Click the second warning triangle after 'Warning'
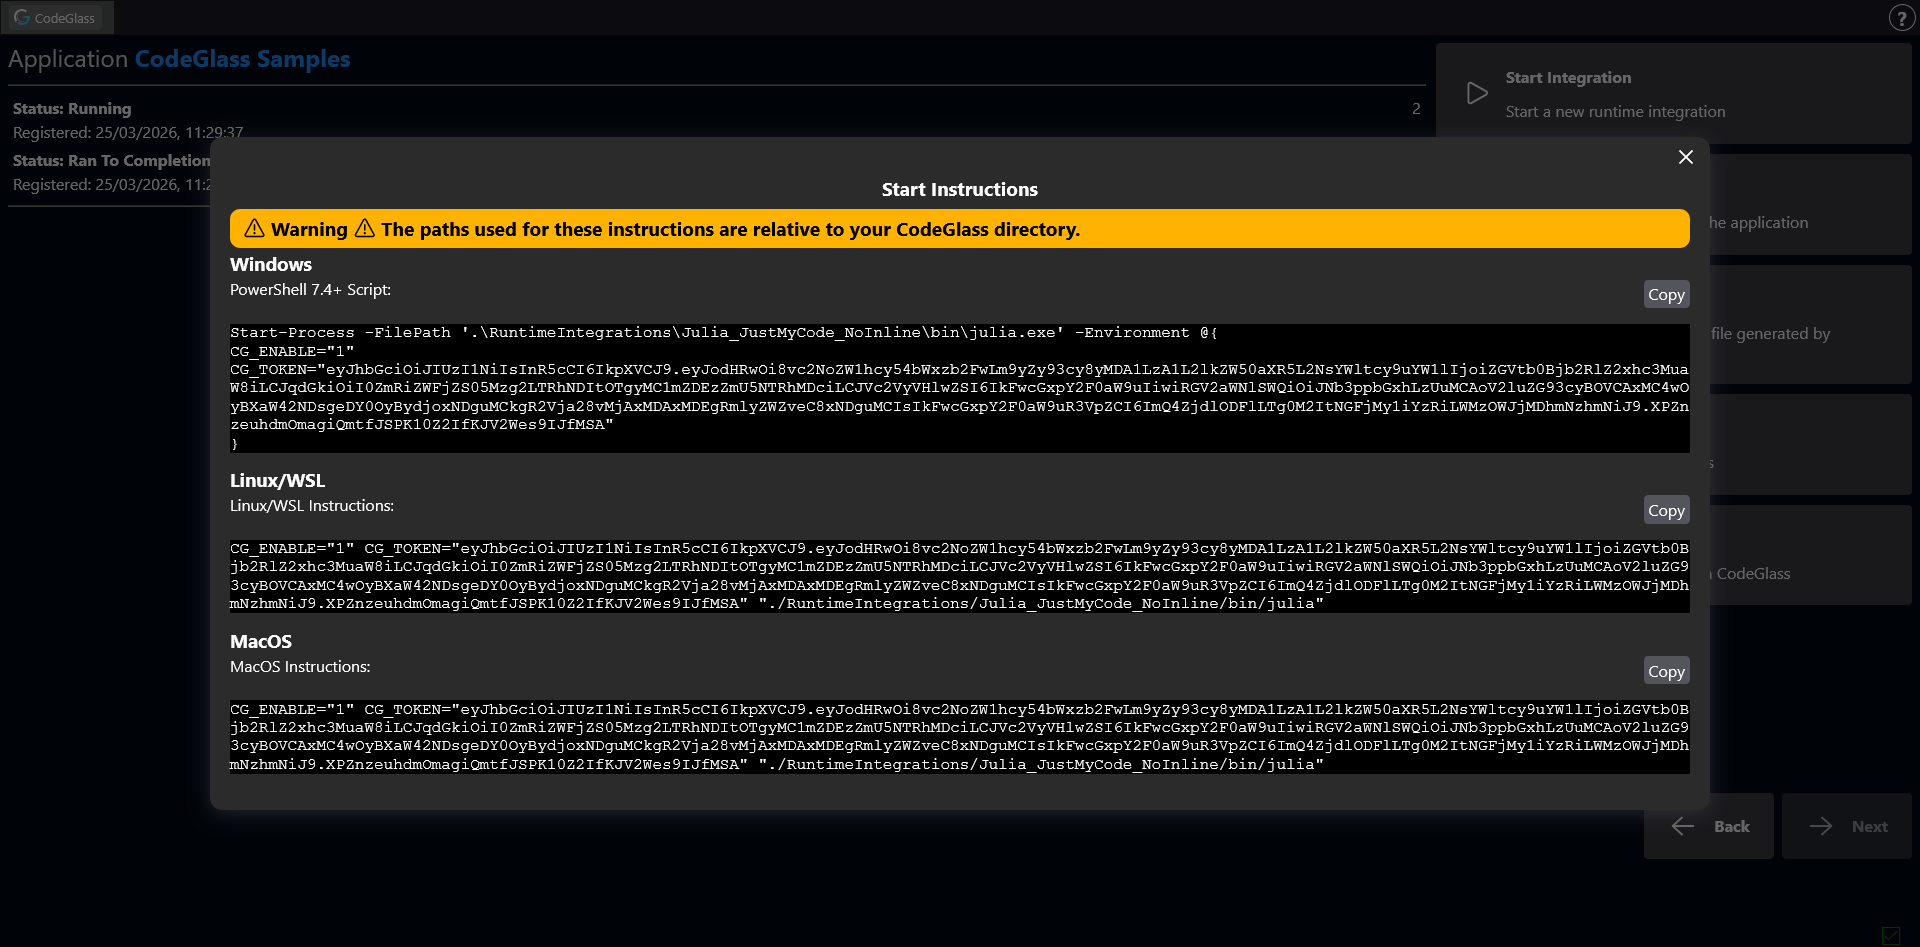 coord(365,229)
